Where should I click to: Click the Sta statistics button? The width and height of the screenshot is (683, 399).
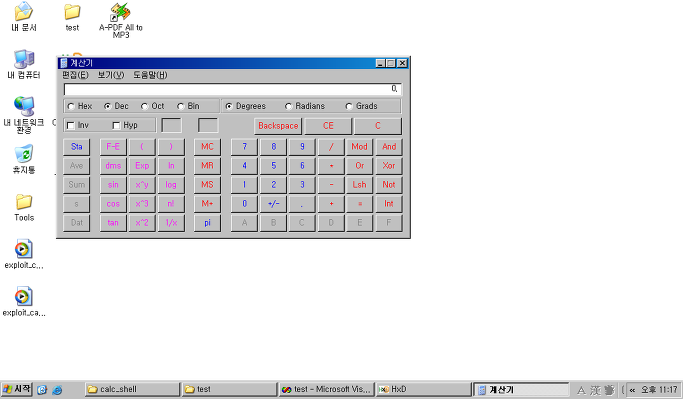(77, 147)
